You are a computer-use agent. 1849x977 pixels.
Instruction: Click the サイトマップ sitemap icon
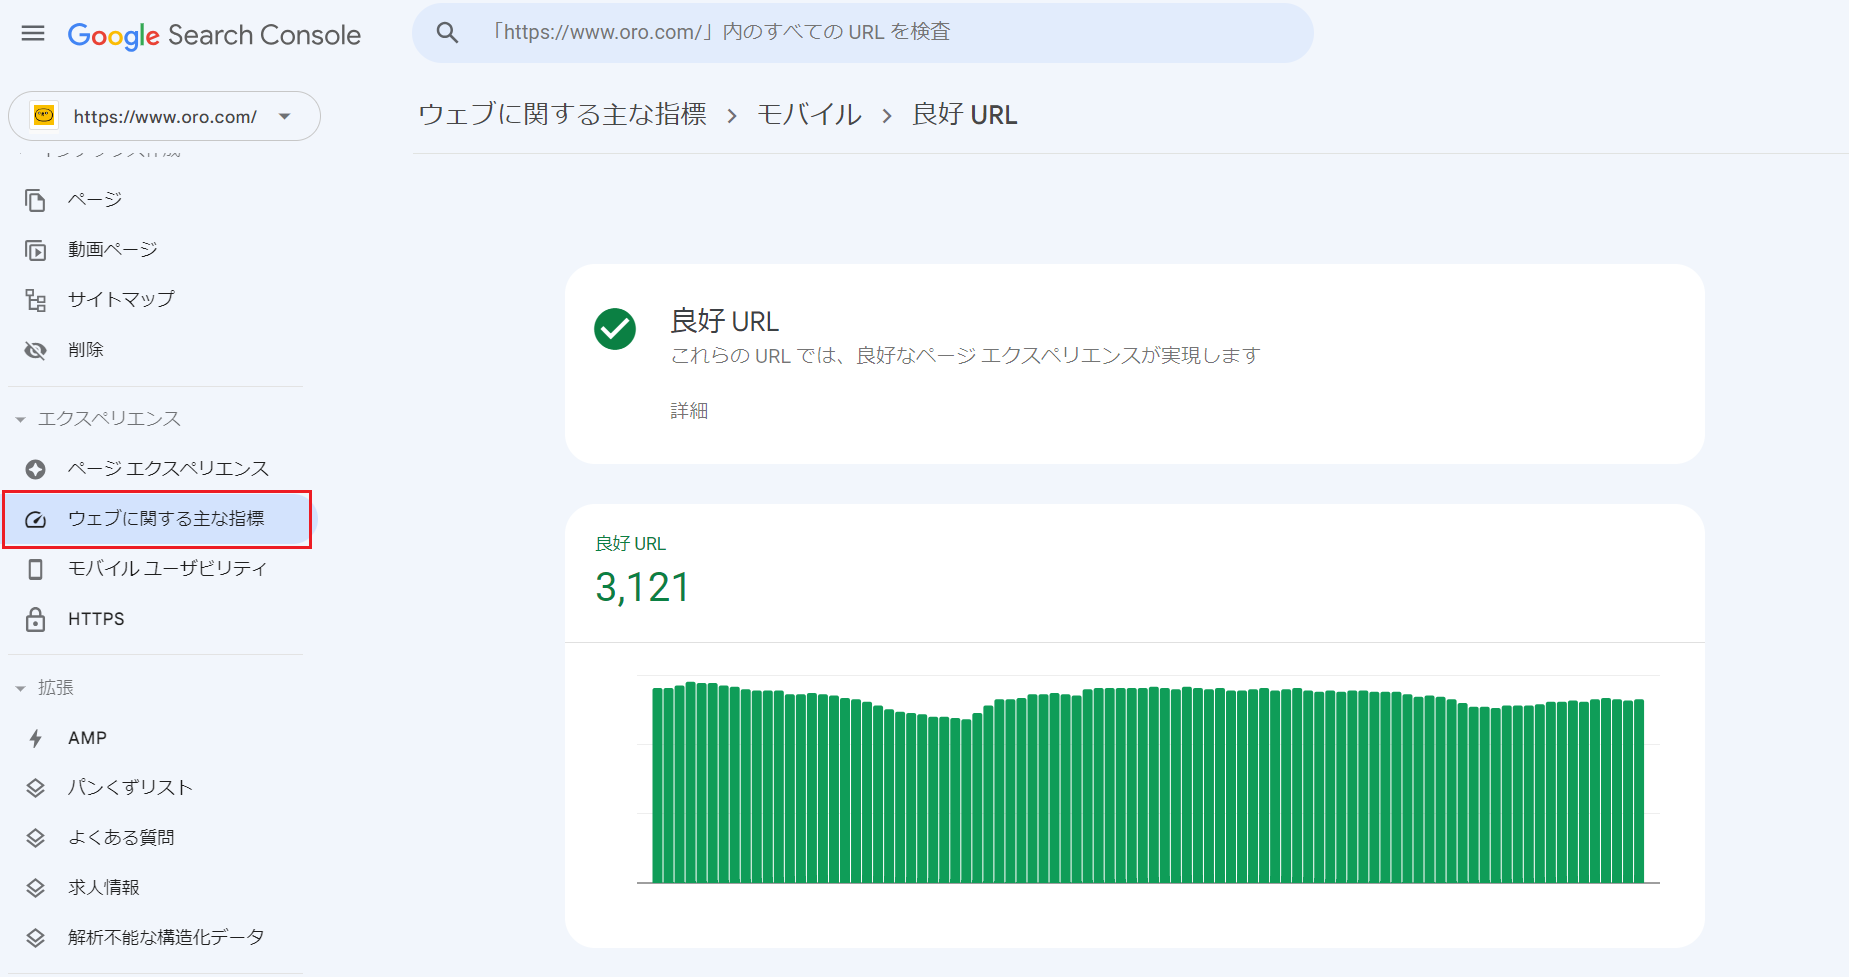(35, 299)
